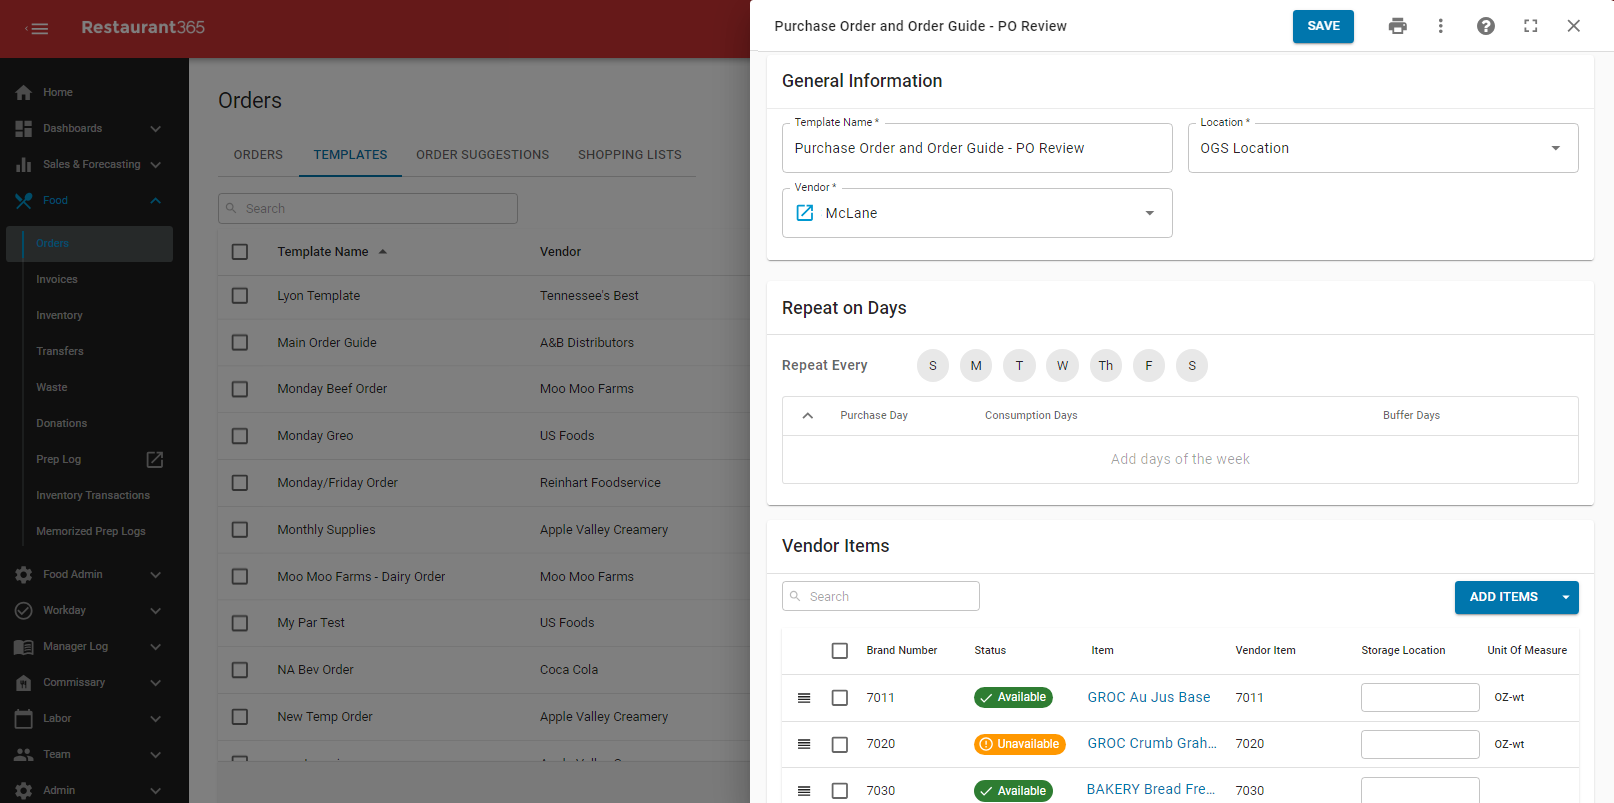The height and width of the screenshot is (803, 1614).
Task: Print the purchase order template
Action: click(x=1398, y=26)
